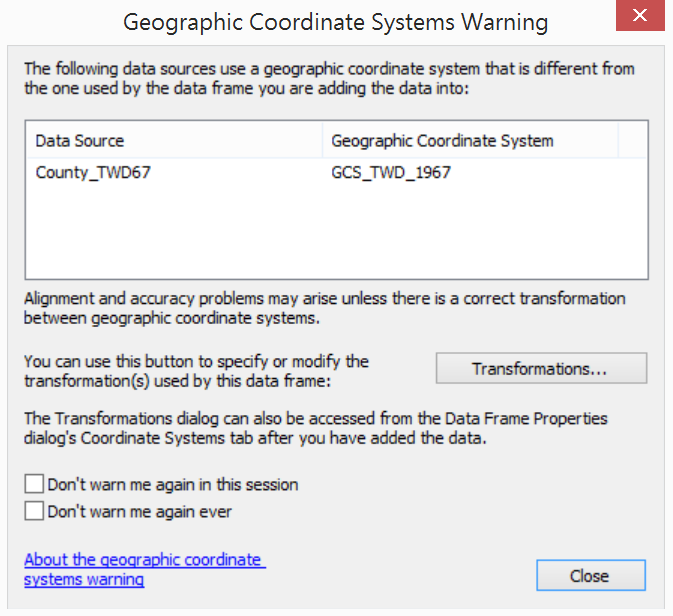
Task: Click the 'Alignment and accuracy problems' paragraph
Action: pos(324,308)
